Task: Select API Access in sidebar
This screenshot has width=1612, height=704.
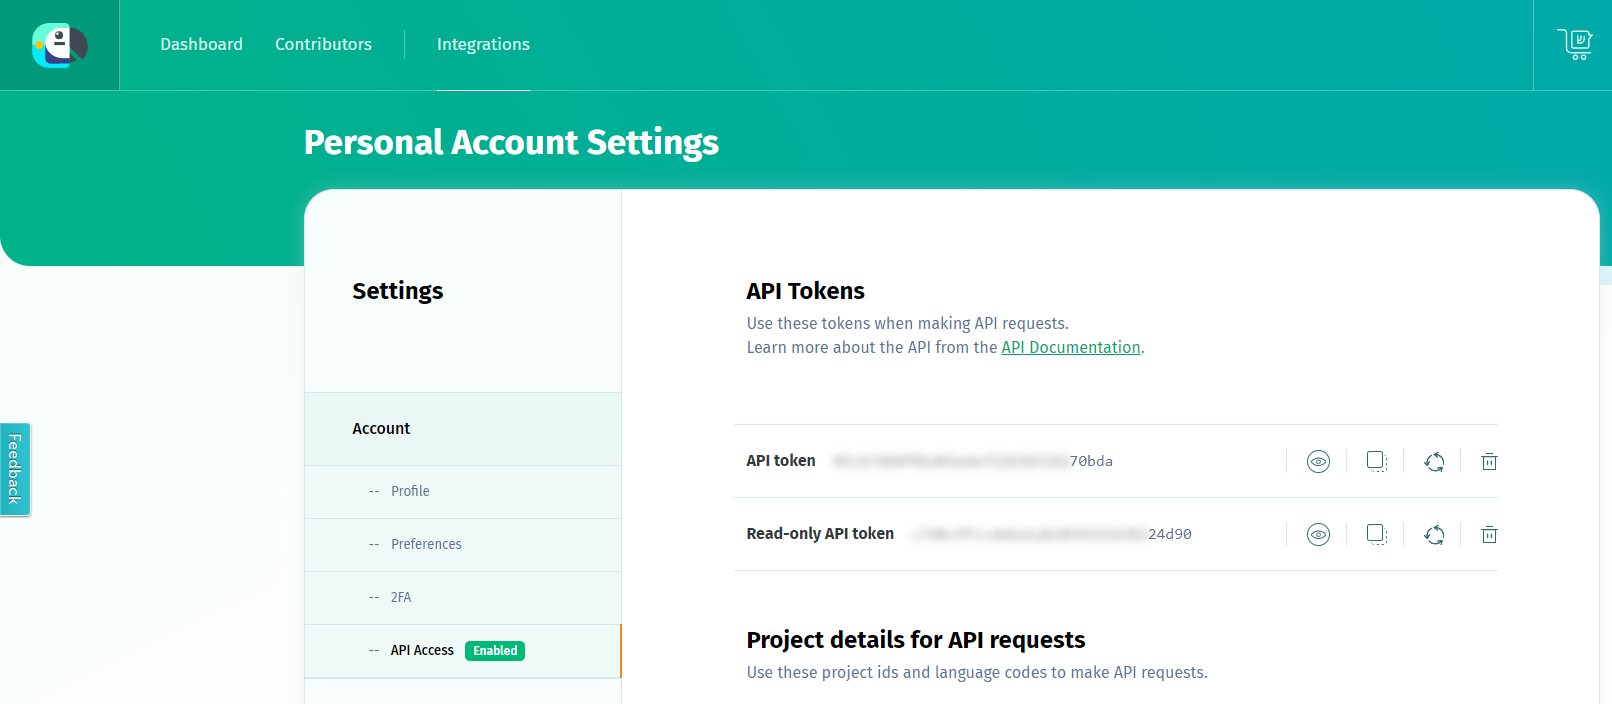Action: [x=422, y=650]
